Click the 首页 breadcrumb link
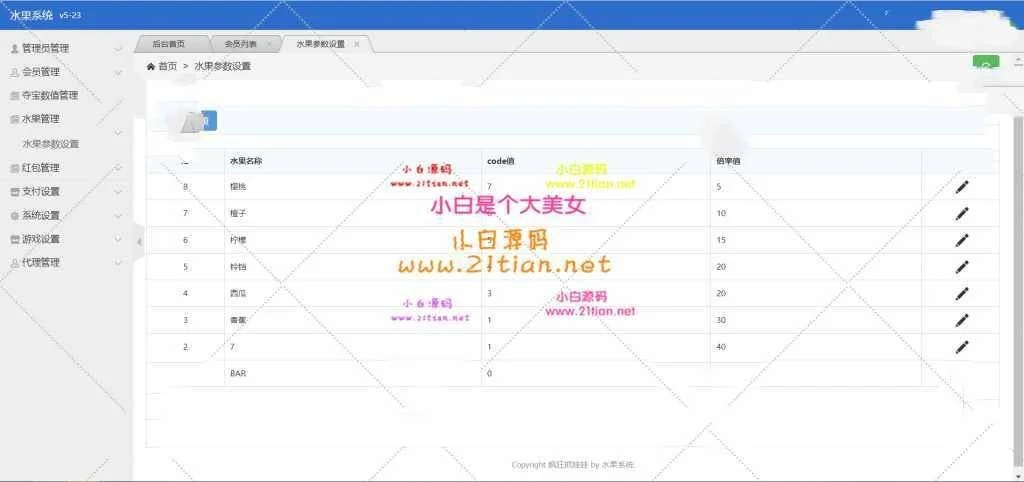 coord(167,66)
